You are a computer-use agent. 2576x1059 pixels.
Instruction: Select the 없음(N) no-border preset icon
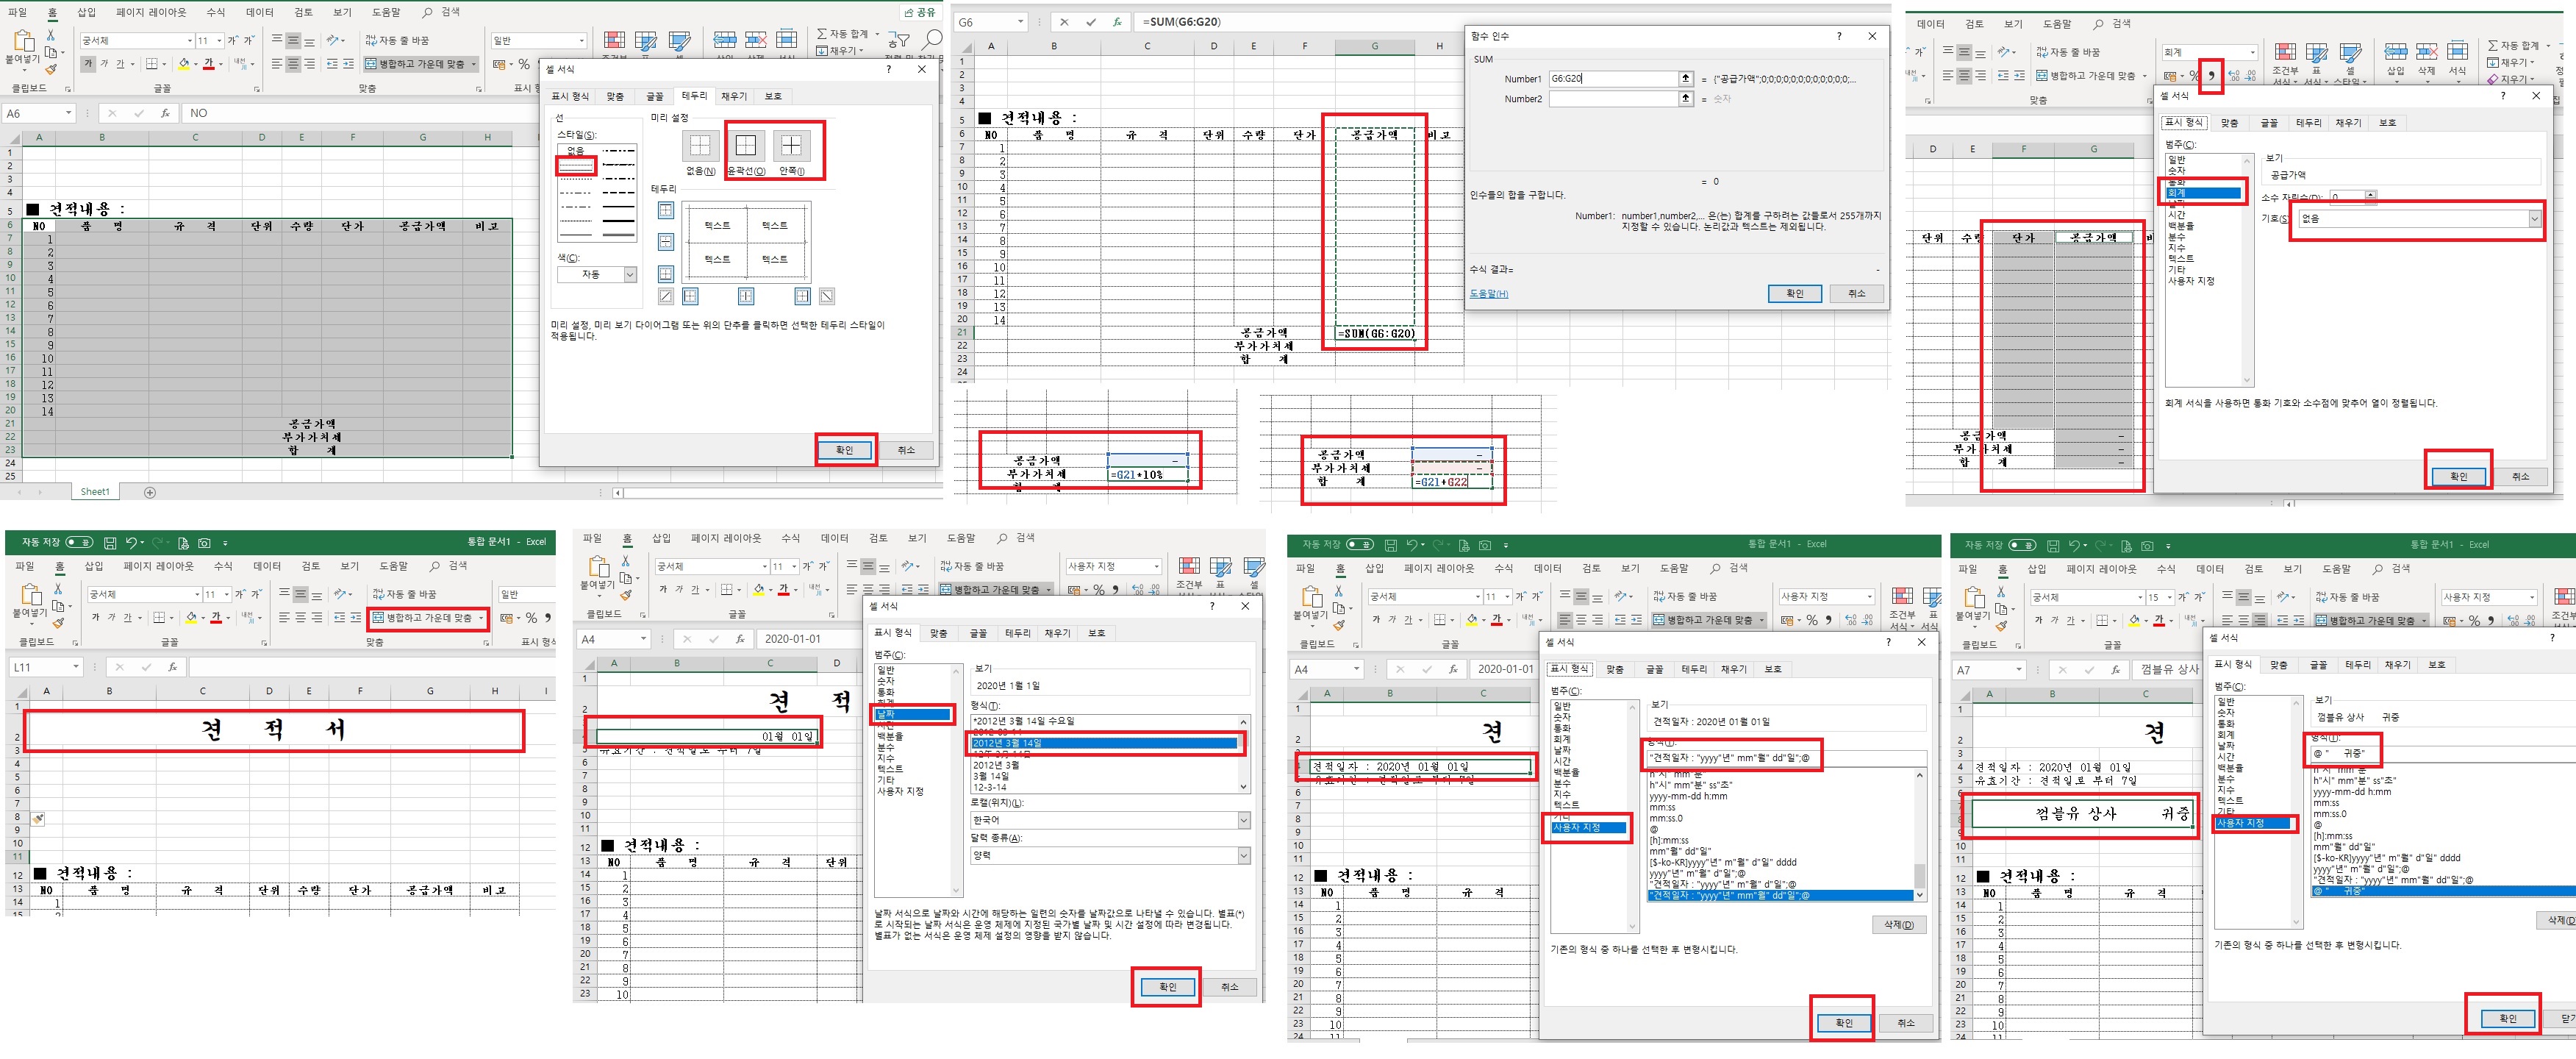(700, 146)
